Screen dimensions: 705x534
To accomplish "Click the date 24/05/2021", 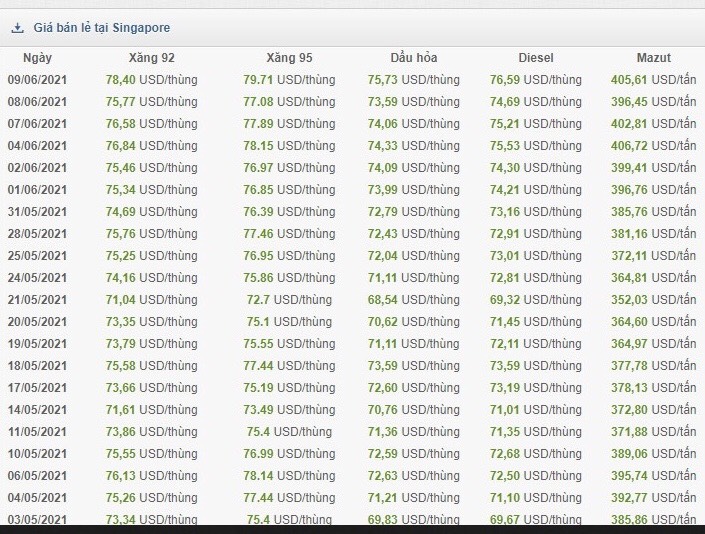I will (37, 278).
